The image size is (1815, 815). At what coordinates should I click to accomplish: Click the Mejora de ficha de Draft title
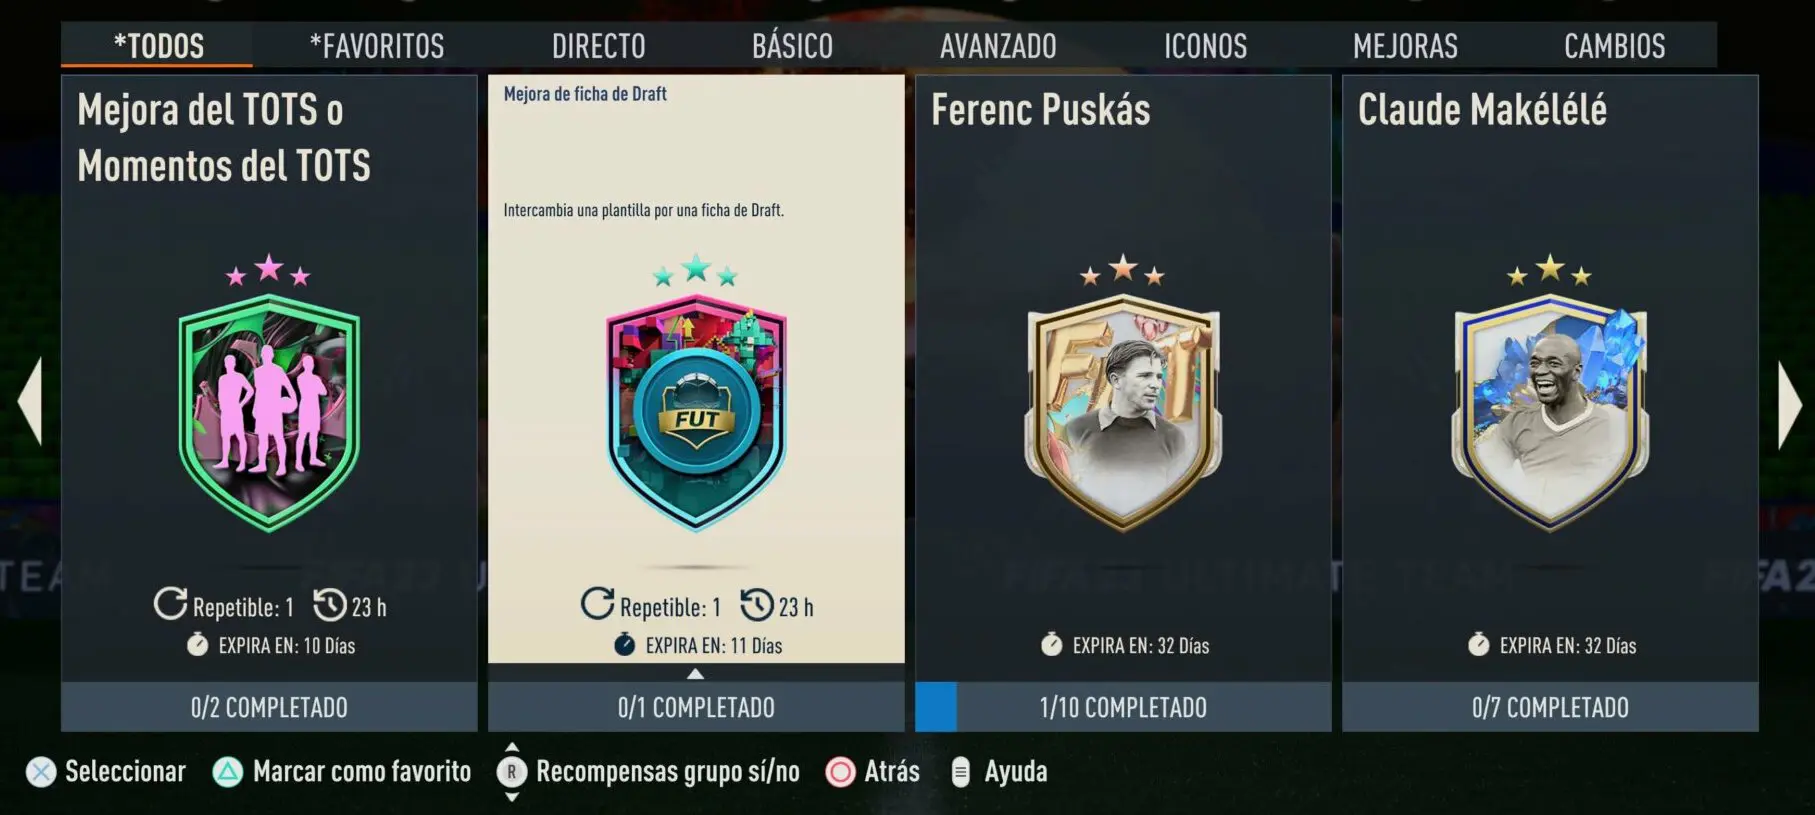pos(585,94)
